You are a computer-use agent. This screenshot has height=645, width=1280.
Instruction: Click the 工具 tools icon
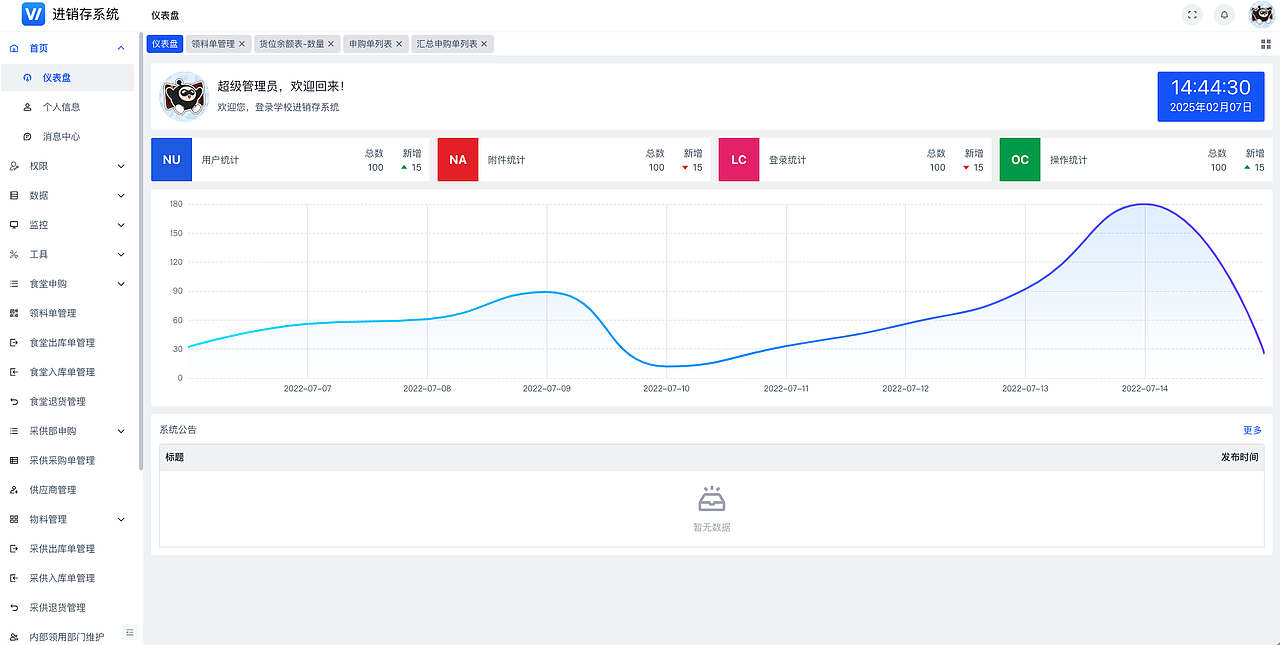click(14, 254)
